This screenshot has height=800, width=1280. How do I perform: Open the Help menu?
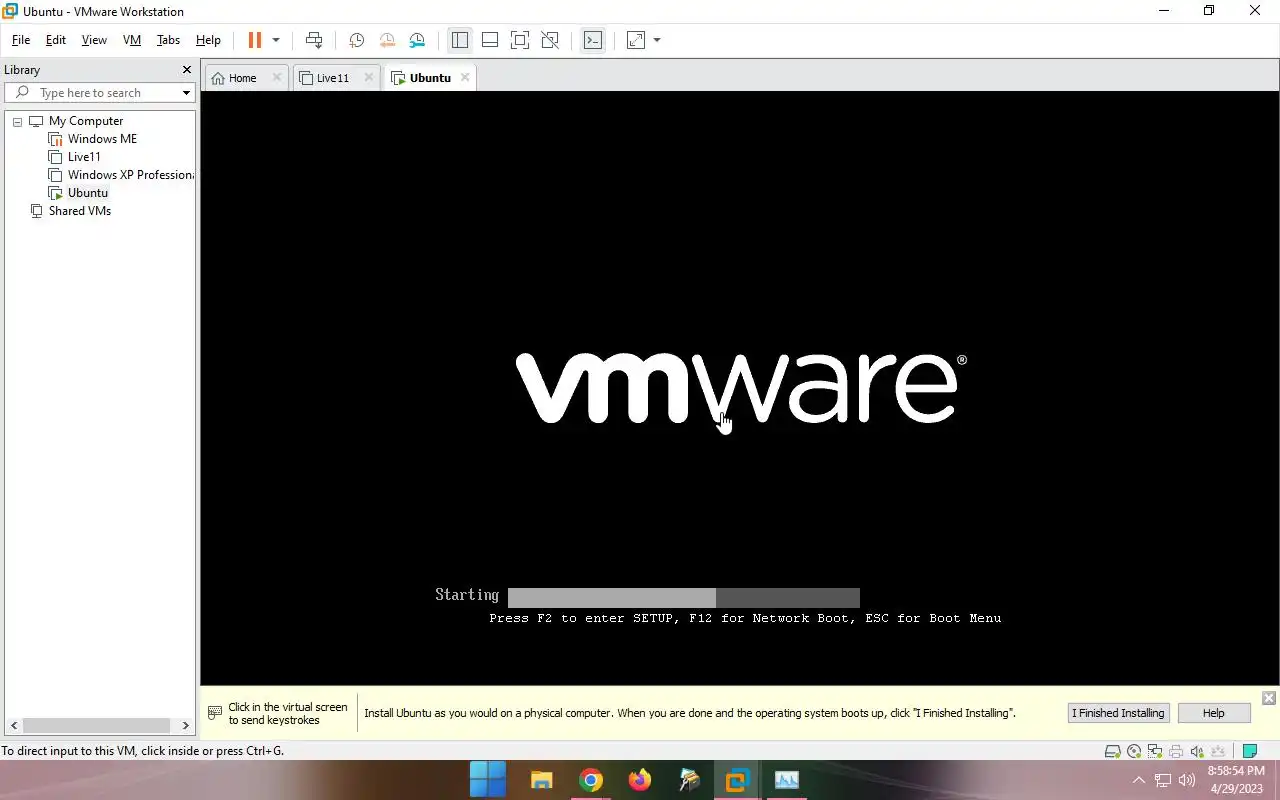point(208,40)
